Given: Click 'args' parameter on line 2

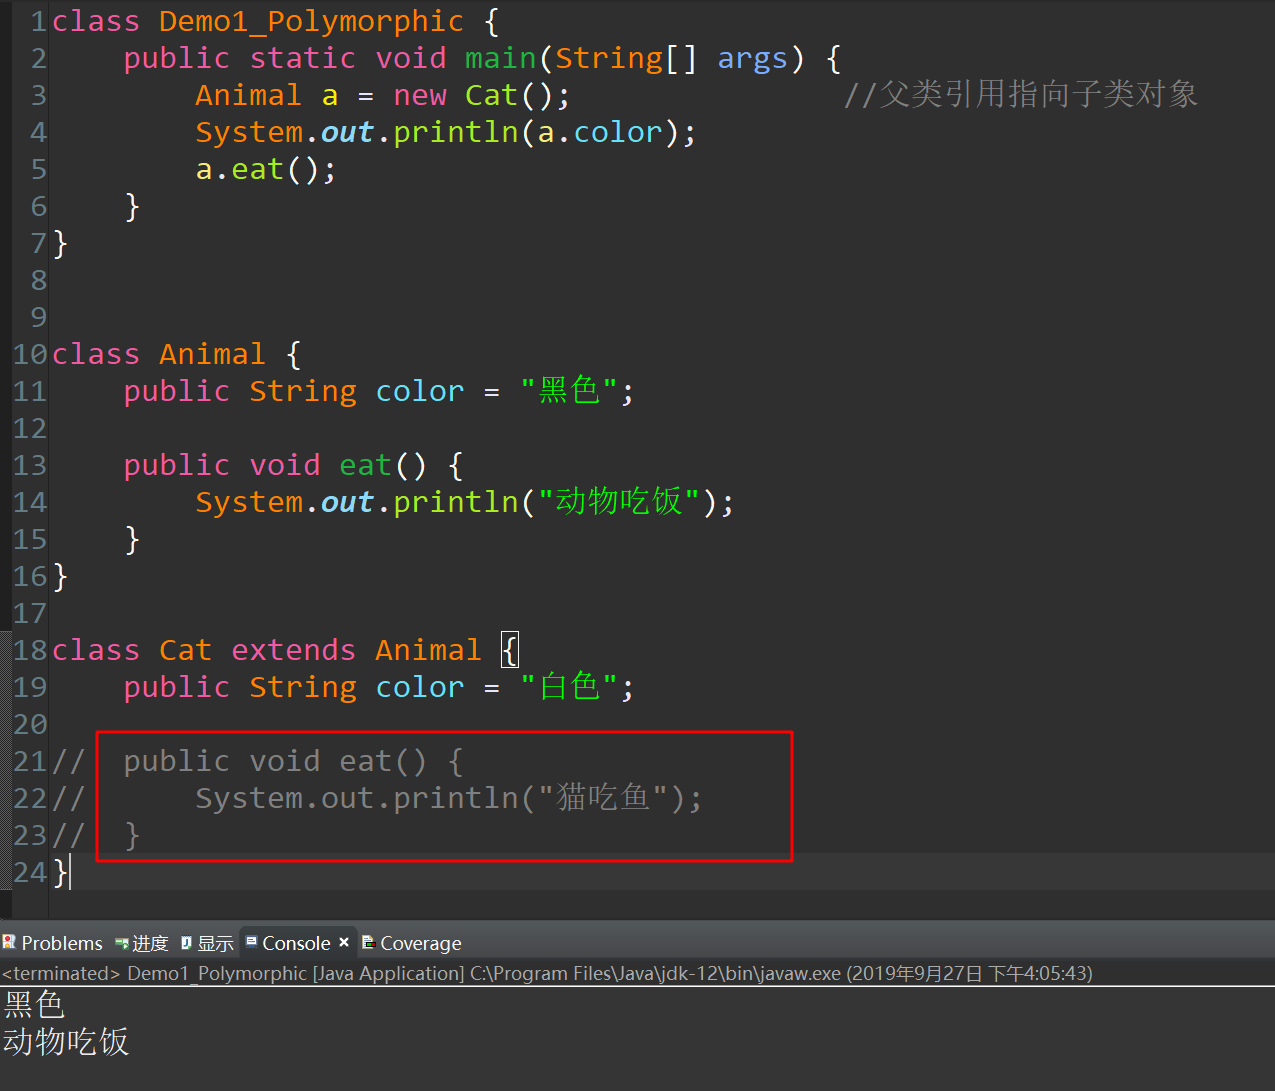Looking at the screenshot, I should pos(752,58).
